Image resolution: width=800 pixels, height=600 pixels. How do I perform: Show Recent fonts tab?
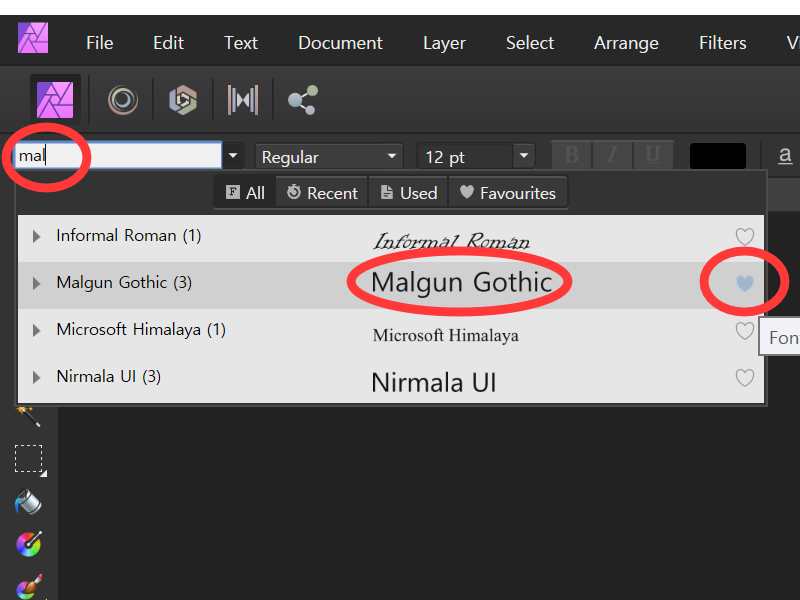[x=322, y=193]
